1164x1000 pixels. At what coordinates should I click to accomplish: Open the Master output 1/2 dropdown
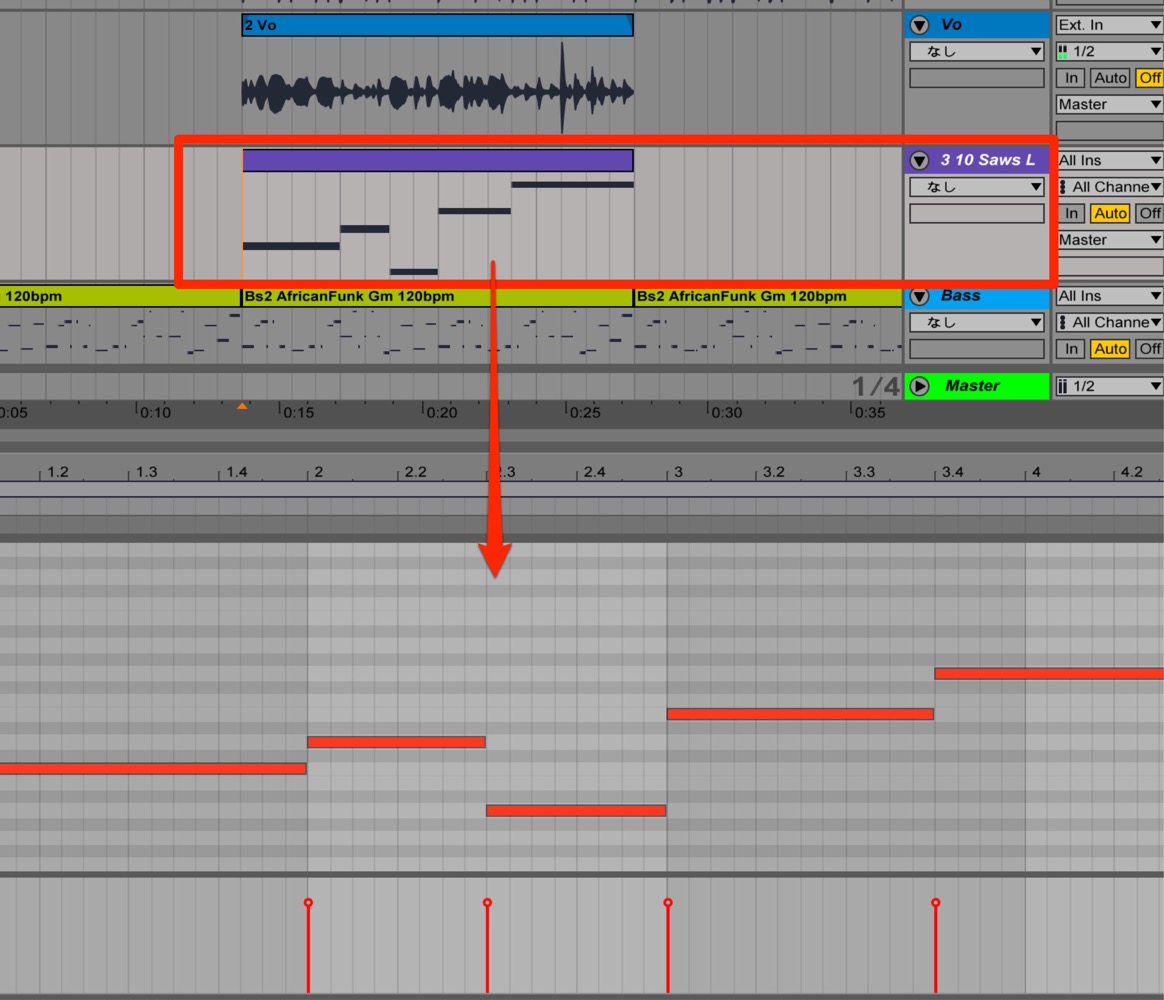[1109, 386]
